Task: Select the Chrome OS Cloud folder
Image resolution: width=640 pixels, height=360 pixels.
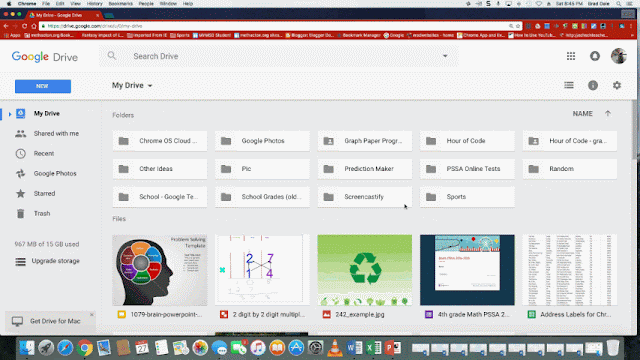Action: [160, 141]
